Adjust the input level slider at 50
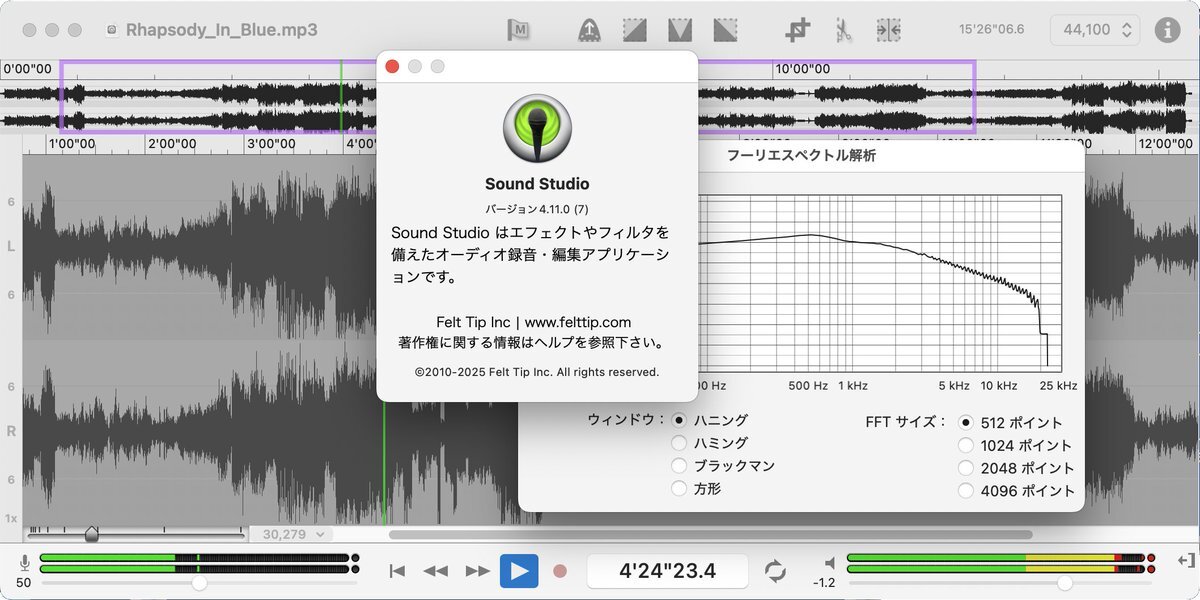1200x600 pixels. point(199,582)
